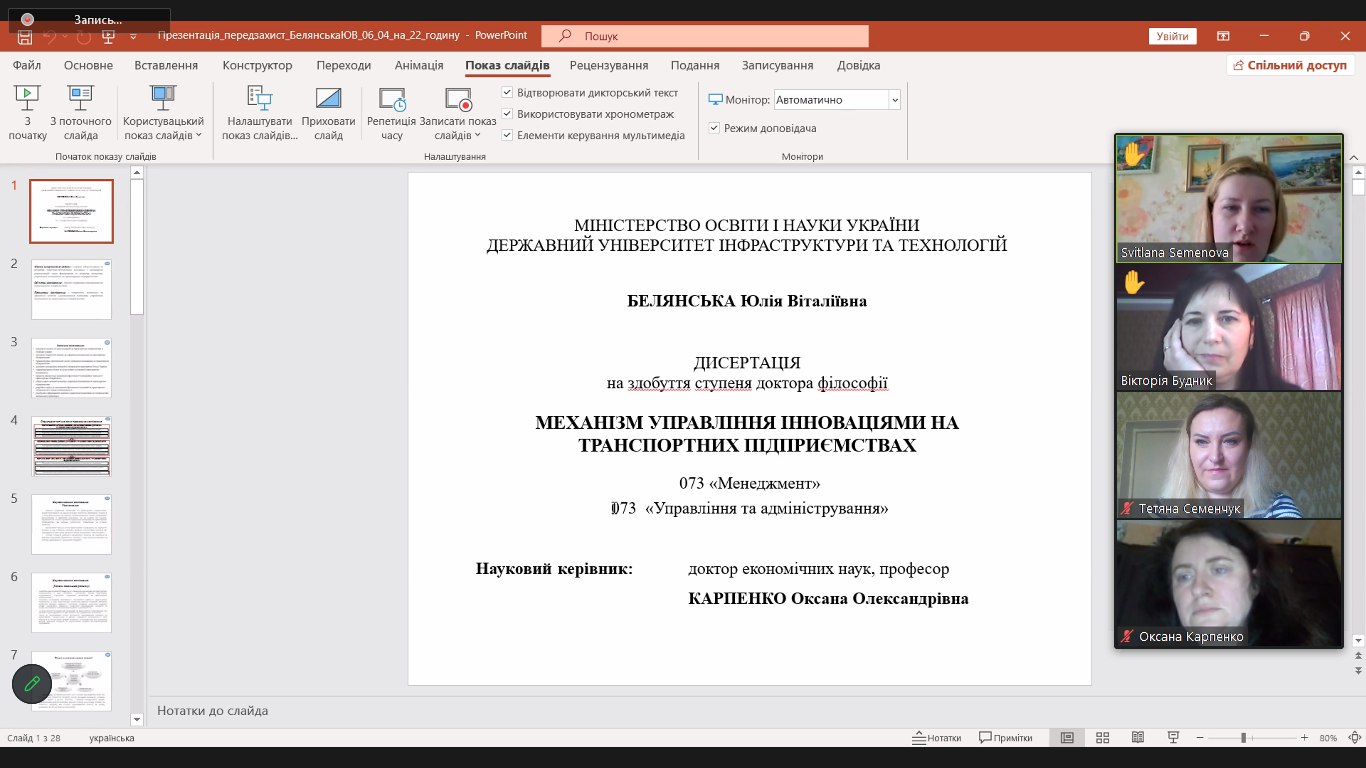The height and width of the screenshot is (768, 1366).
Task: Switch to the Подання tab
Action: (695, 65)
